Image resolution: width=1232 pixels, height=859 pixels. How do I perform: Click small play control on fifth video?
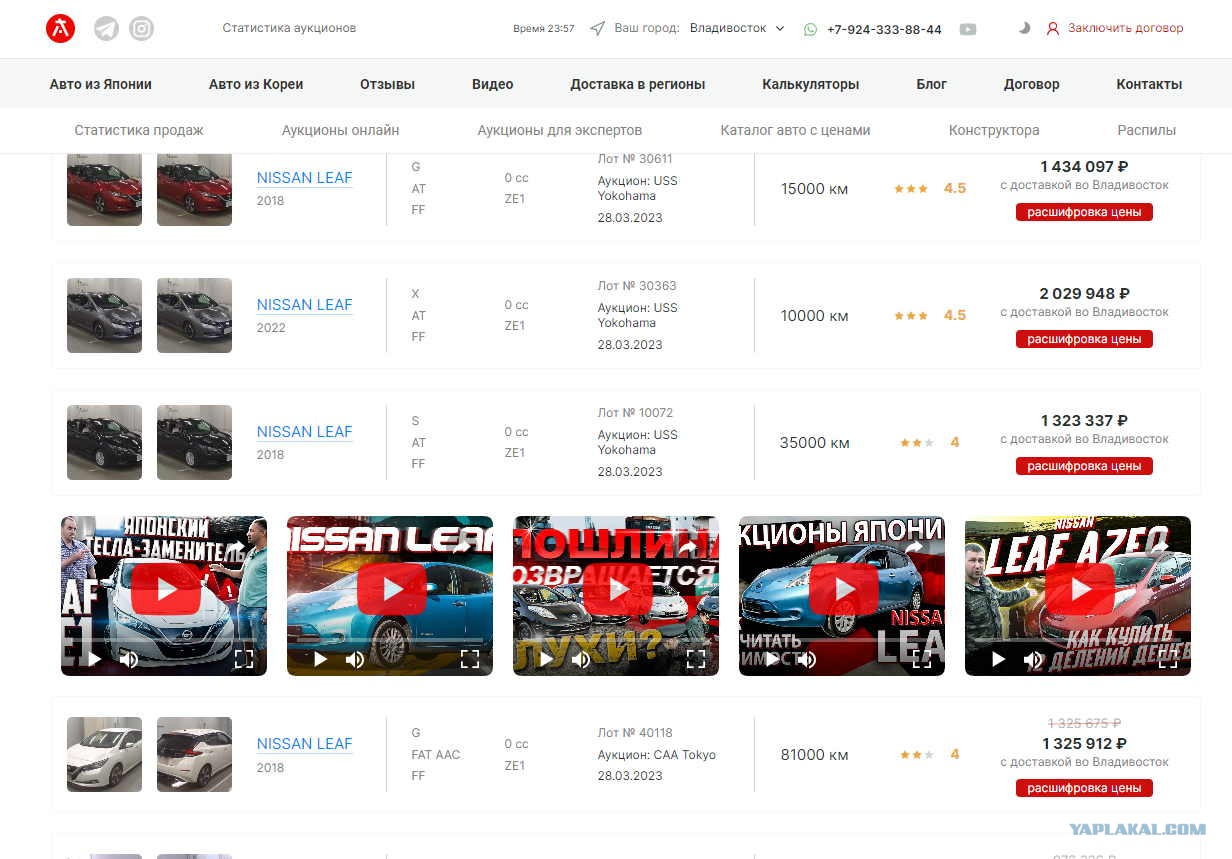pyautogui.click(x=998, y=659)
